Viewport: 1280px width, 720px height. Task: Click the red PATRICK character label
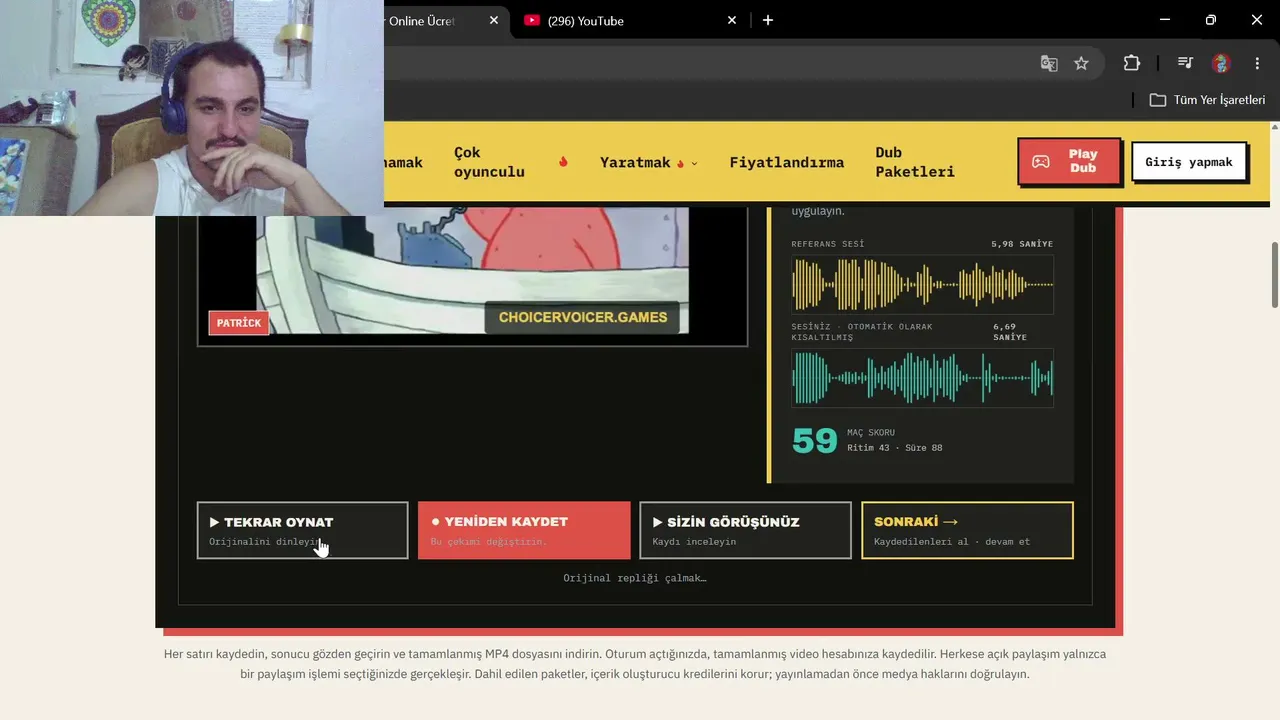(x=239, y=323)
